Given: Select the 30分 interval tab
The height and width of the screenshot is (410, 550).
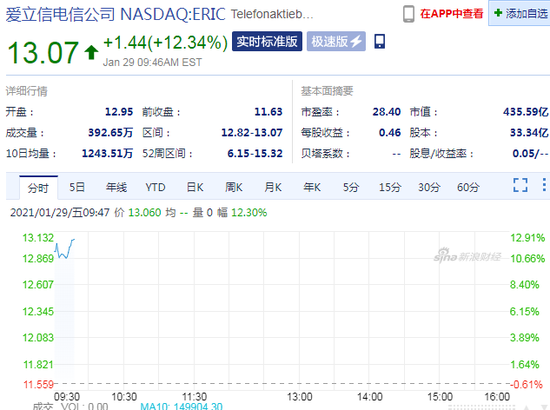Looking at the screenshot, I should [x=429, y=187].
